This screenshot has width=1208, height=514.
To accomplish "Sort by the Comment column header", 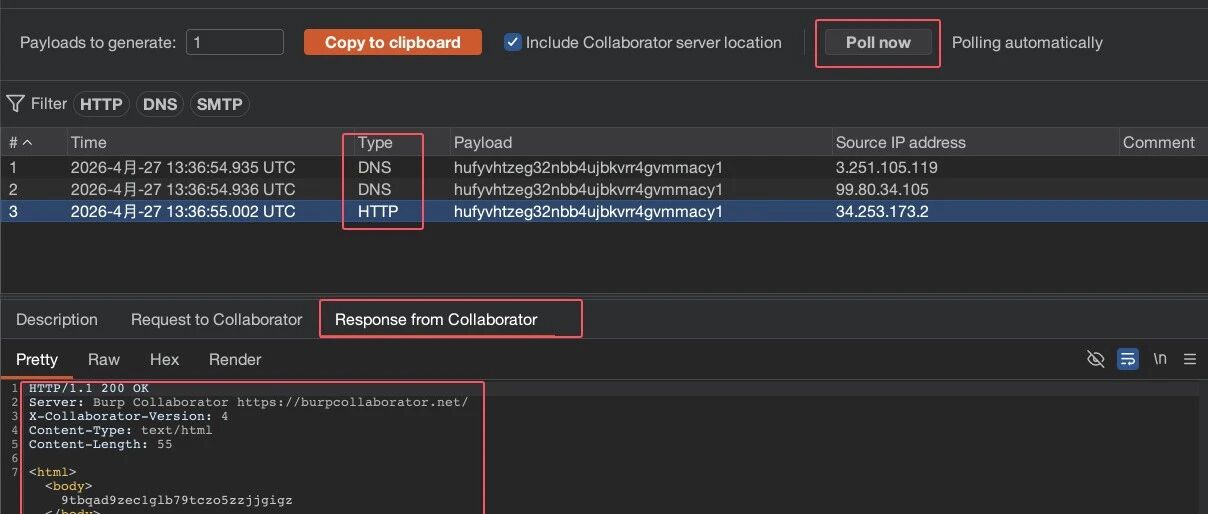I will click(1163, 142).
